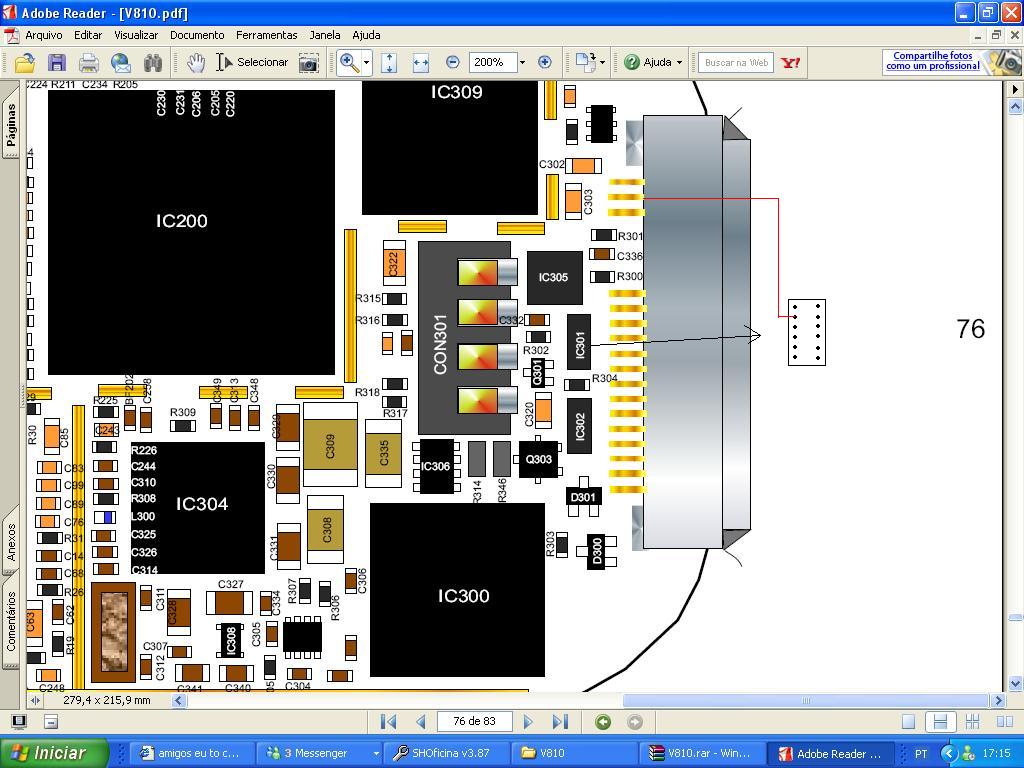Open the V810 folder taskbar button
Screen dimensions: 1024x768
(573, 753)
